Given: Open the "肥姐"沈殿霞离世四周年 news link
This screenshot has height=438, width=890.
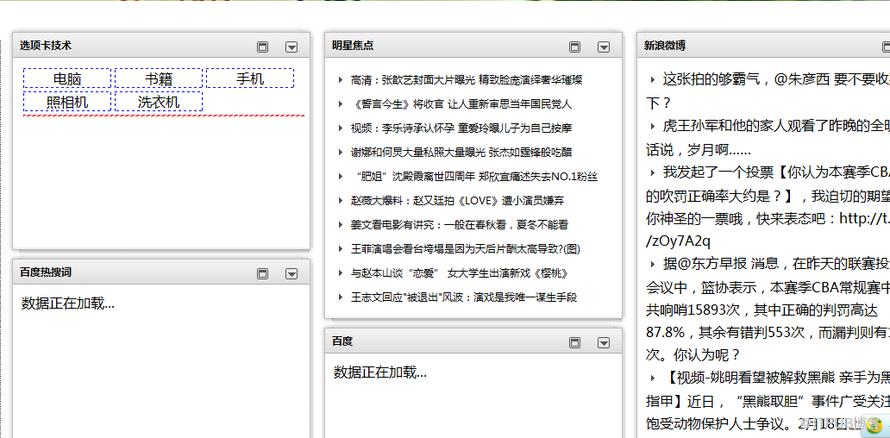Looking at the screenshot, I should pyautogui.click(x=475, y=176).
